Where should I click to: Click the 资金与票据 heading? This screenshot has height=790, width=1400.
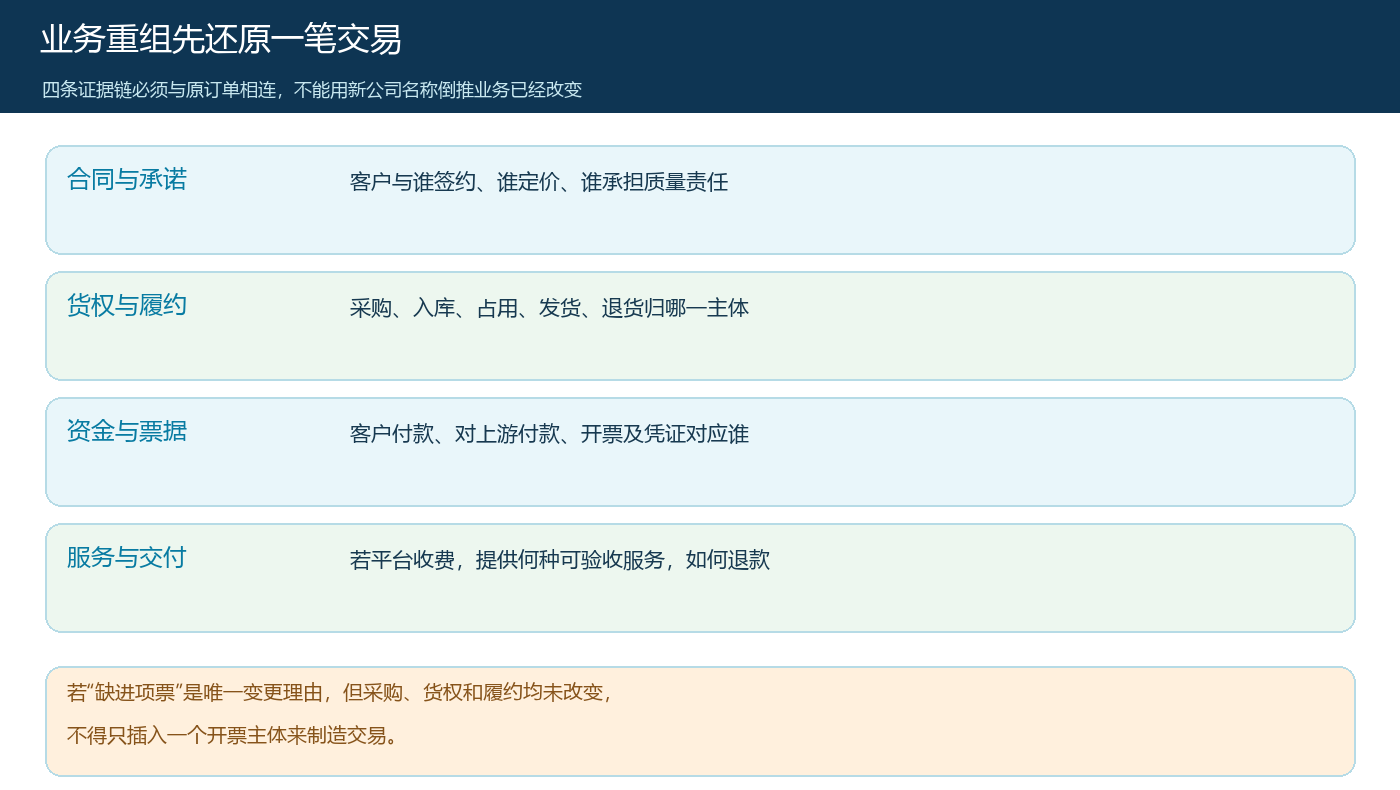coord(127,432)
